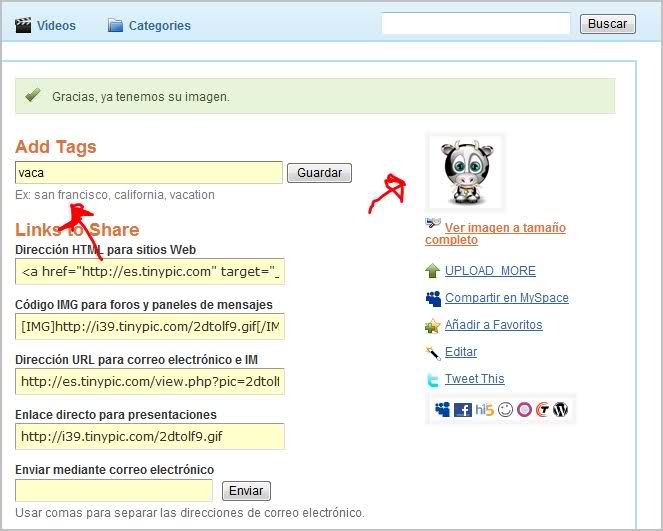Focus the tags field containing 'vaca'
663x531 pixels.
click(x=149, y=173)
